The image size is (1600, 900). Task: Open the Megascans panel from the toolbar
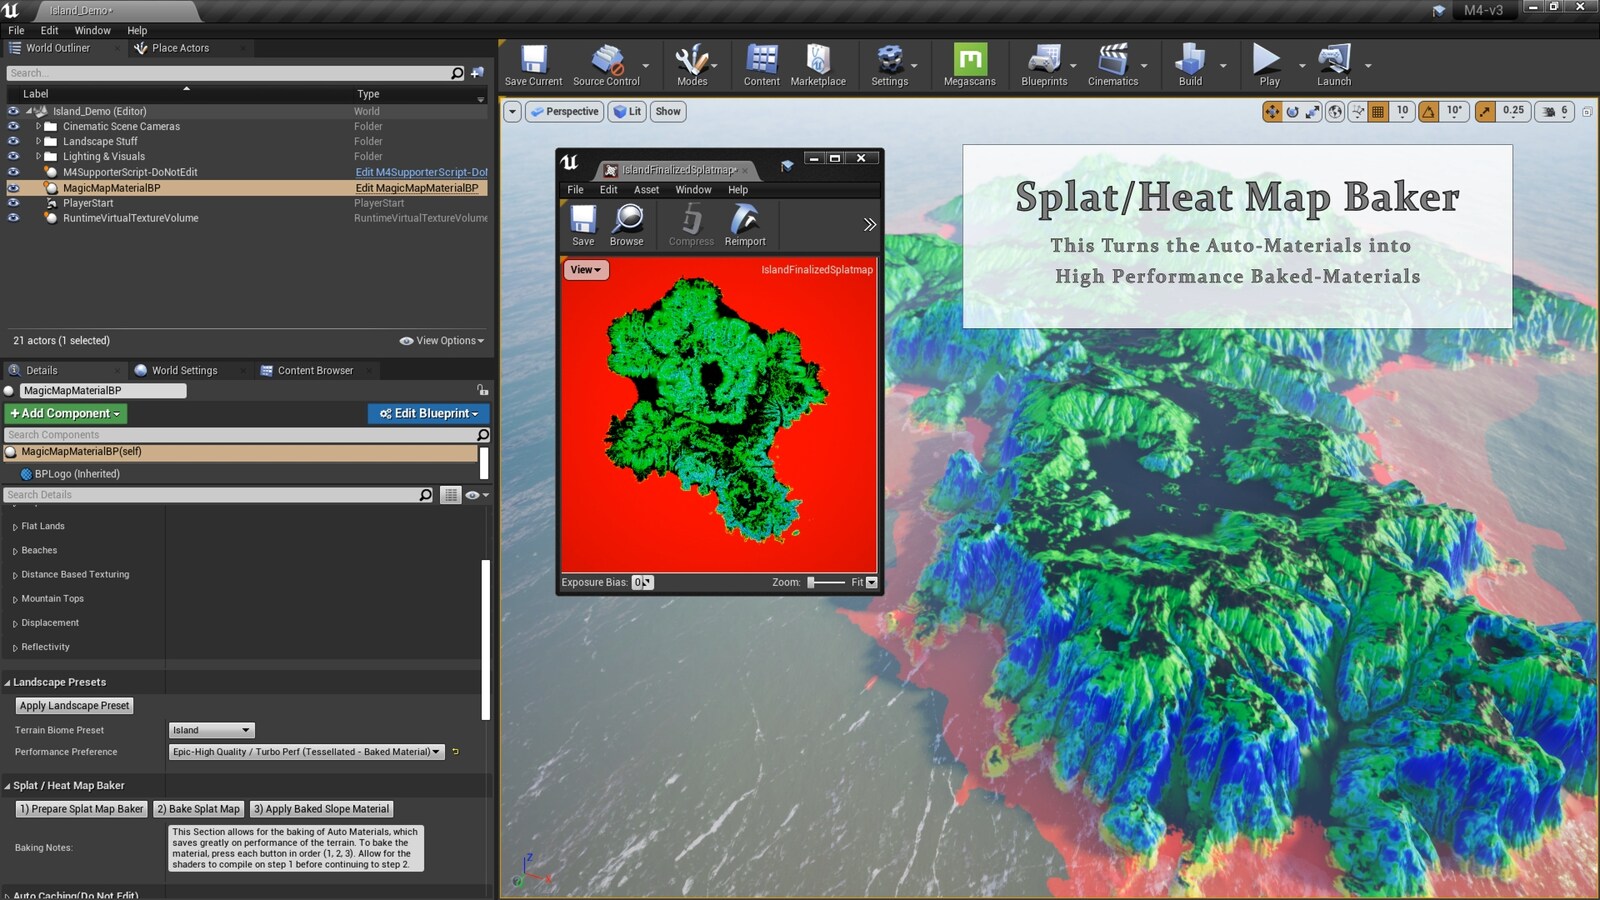coord(968,63)
